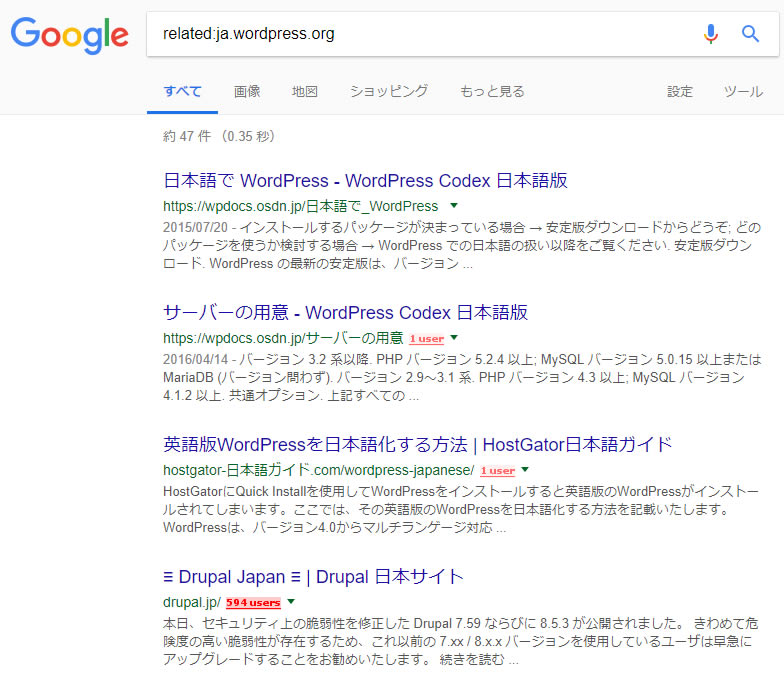Open the 設定 menu

[680, 91]
